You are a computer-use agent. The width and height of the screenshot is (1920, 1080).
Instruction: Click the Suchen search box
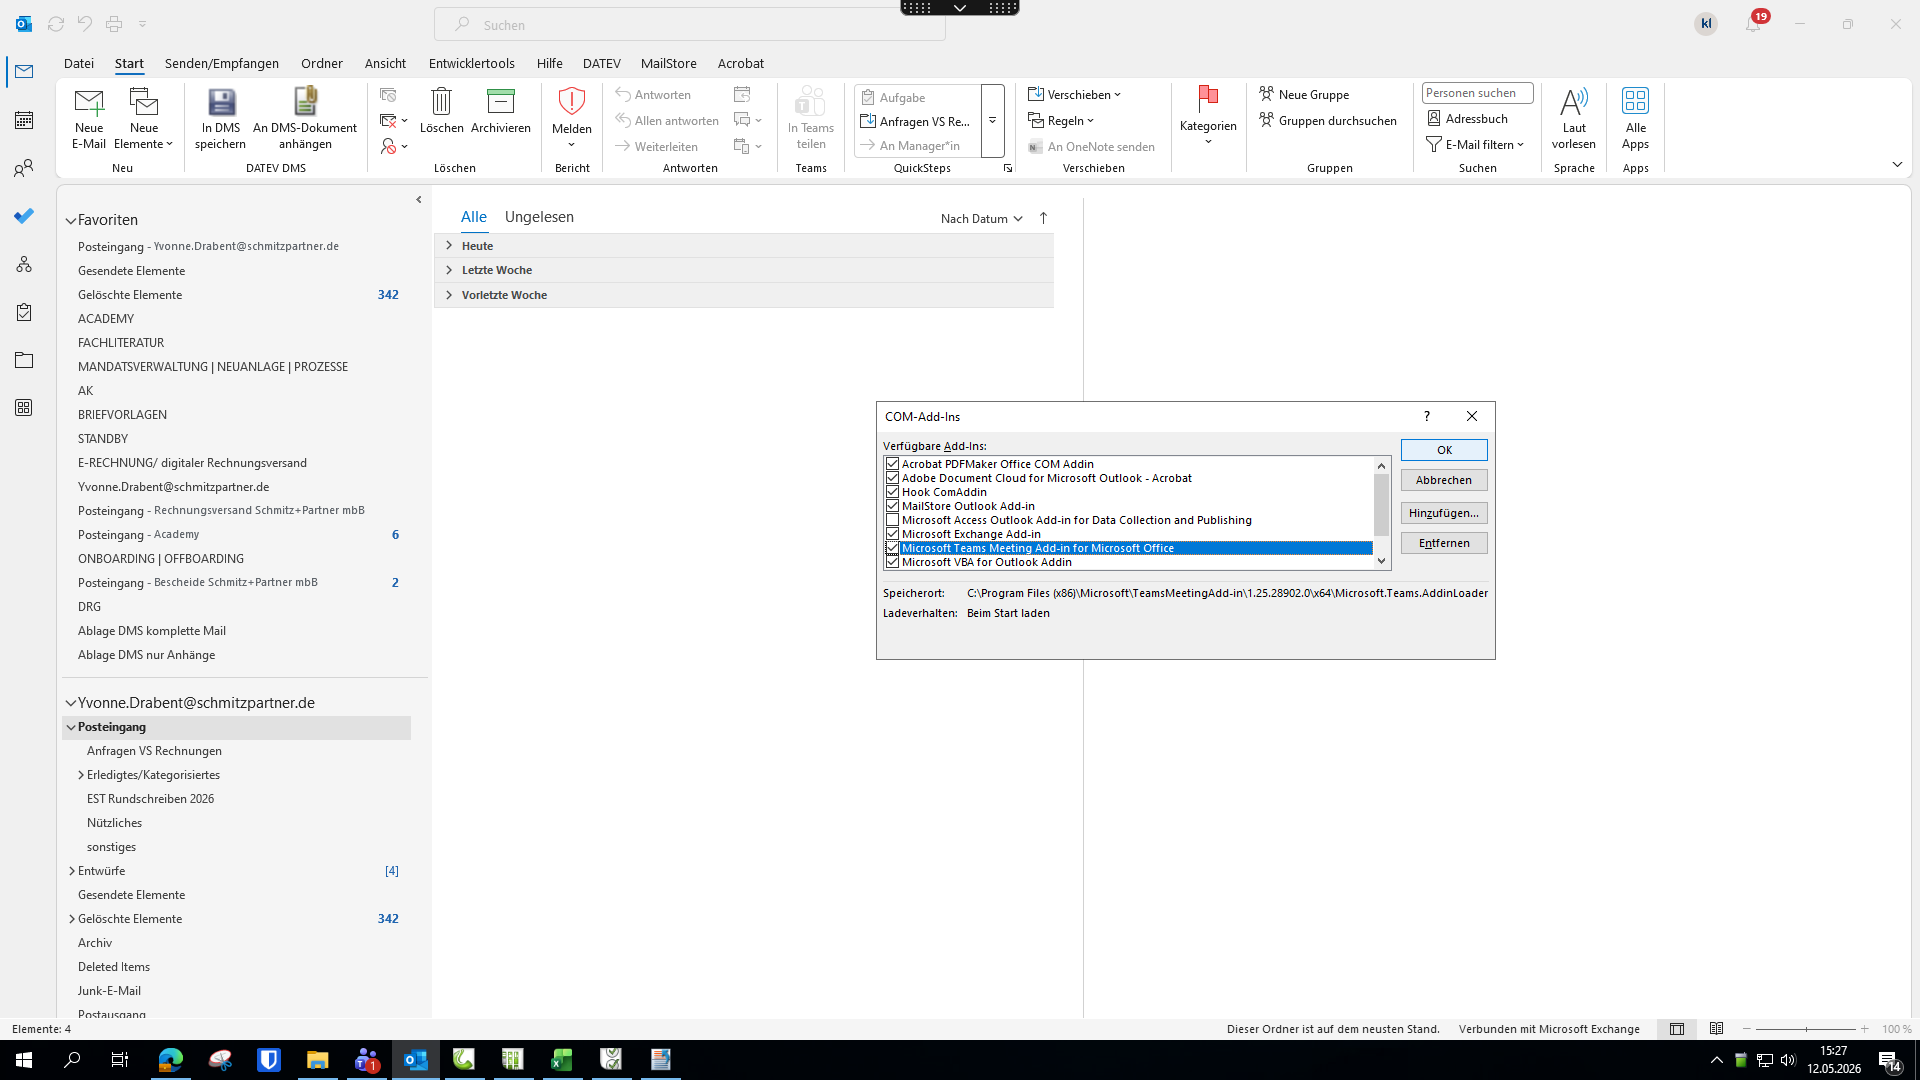(x=690, y=24)
